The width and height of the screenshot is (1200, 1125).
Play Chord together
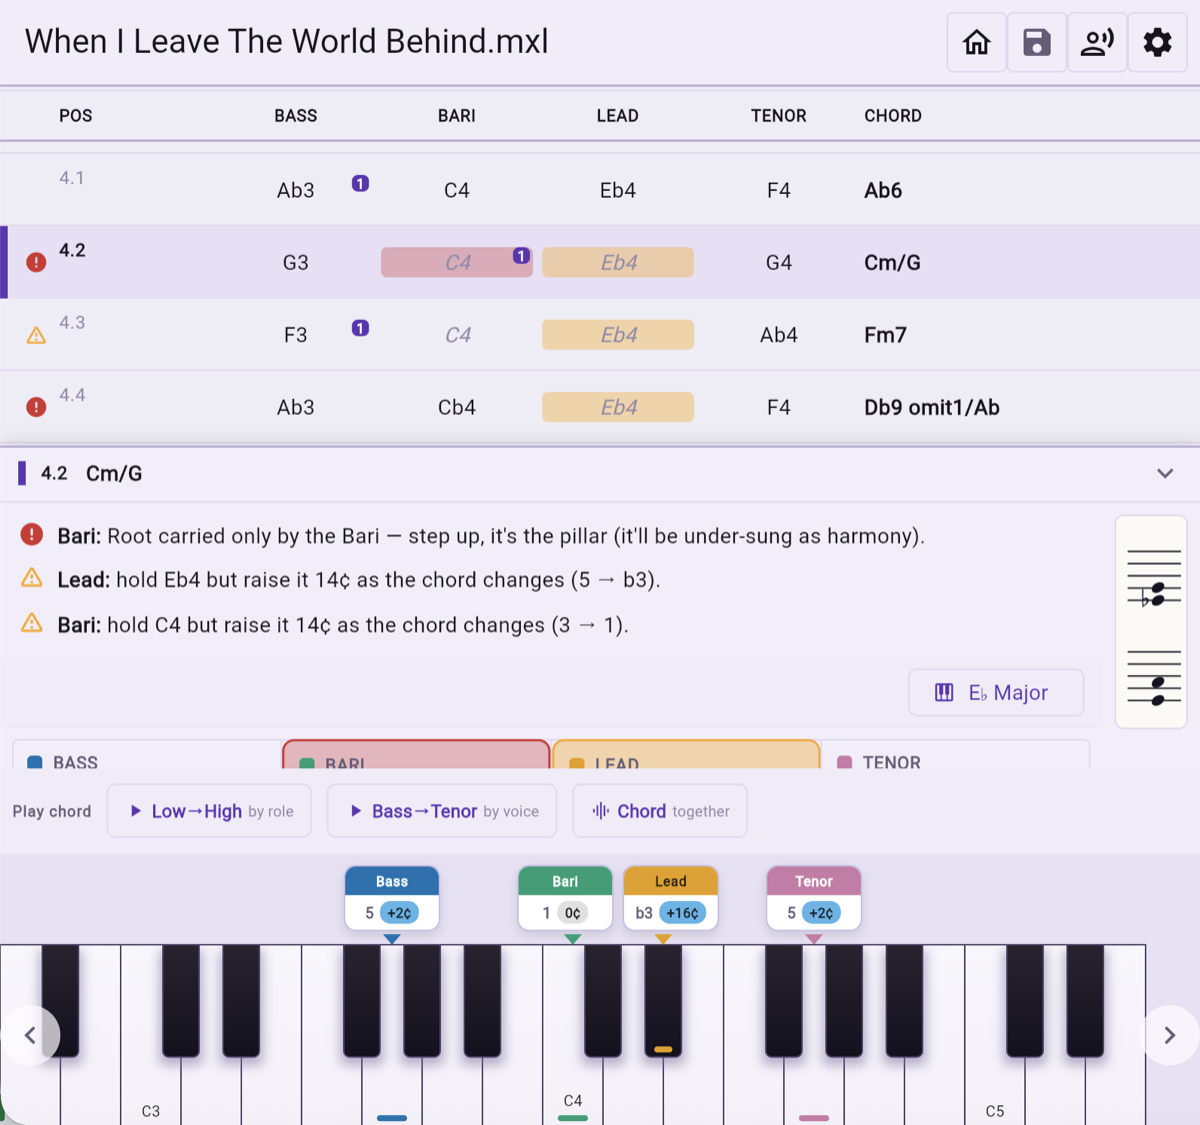660,811
